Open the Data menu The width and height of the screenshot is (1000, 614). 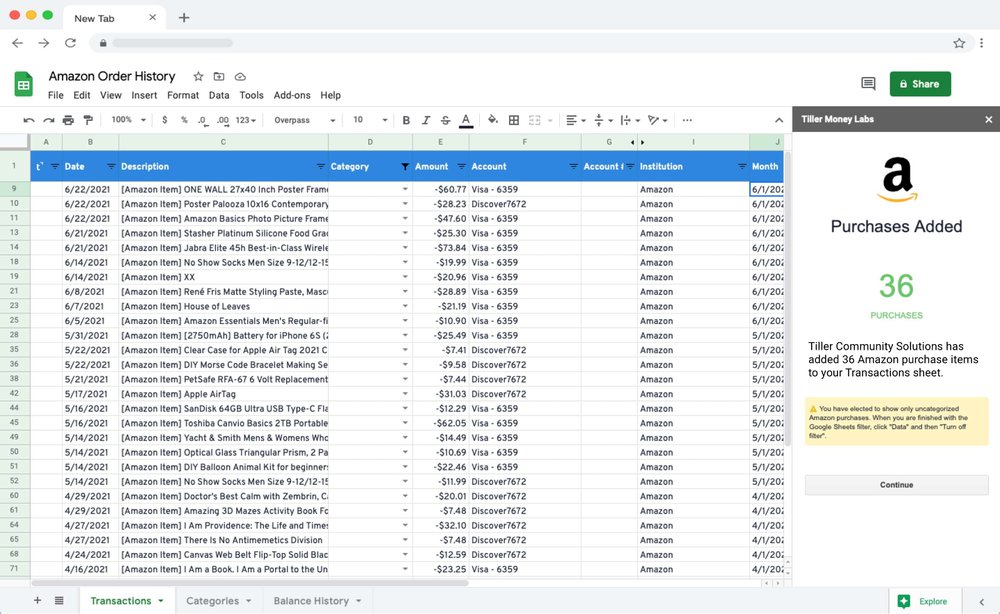pyautogui.click(x=219, y=95)
